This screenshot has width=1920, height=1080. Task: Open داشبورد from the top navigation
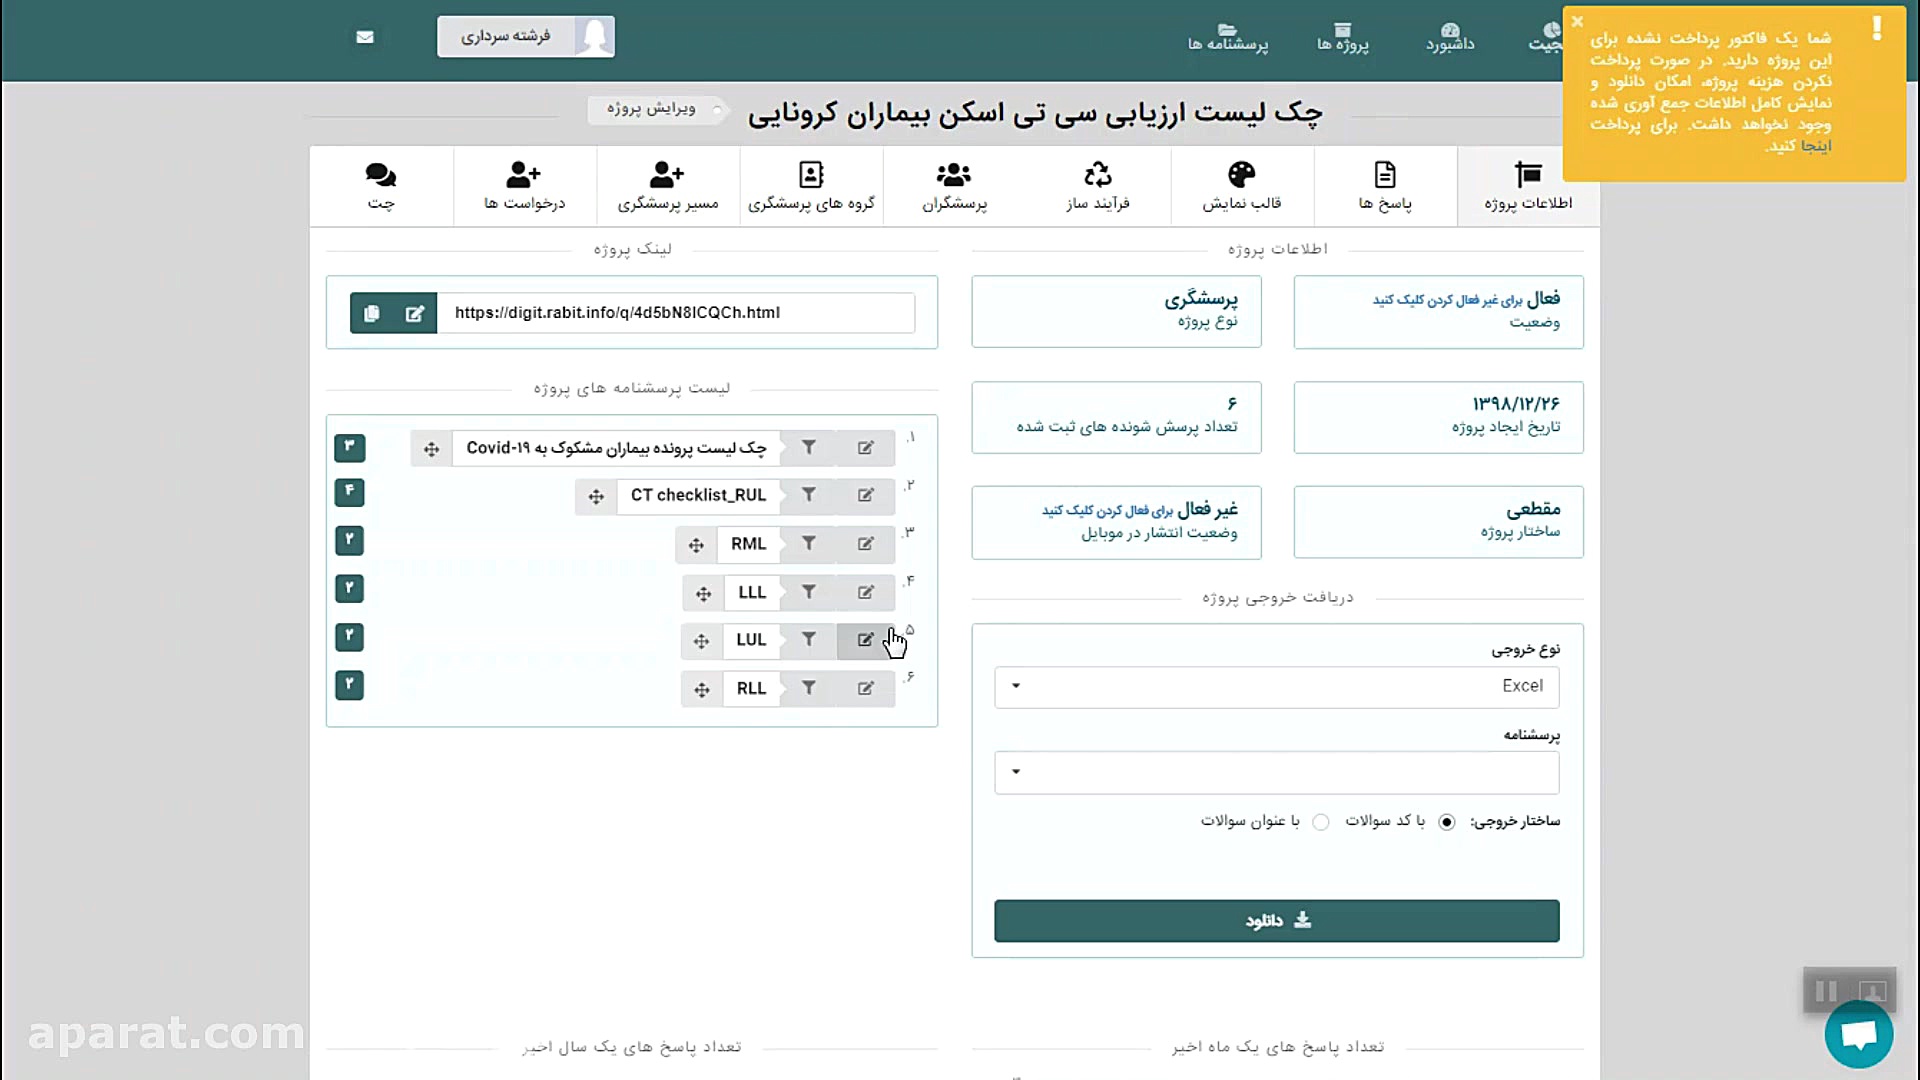(1449, 37)
